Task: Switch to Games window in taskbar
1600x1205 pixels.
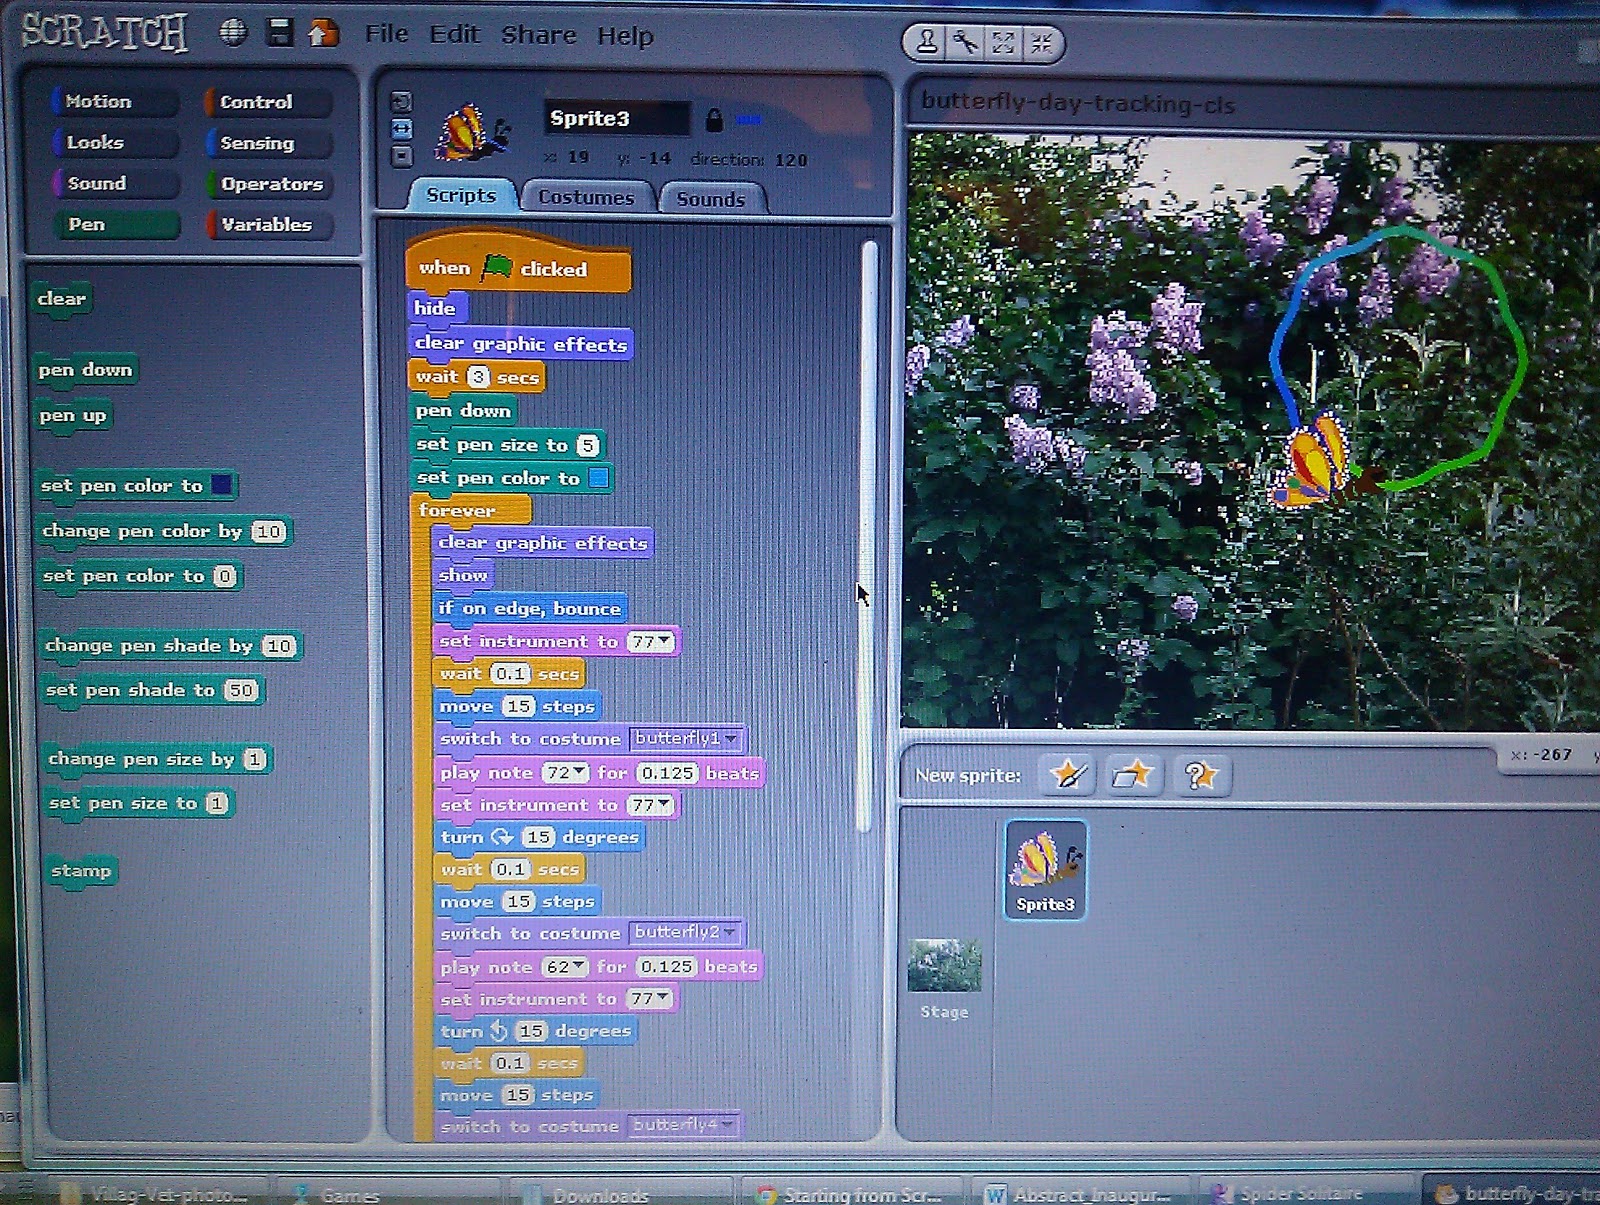Action: point(349,1195)
